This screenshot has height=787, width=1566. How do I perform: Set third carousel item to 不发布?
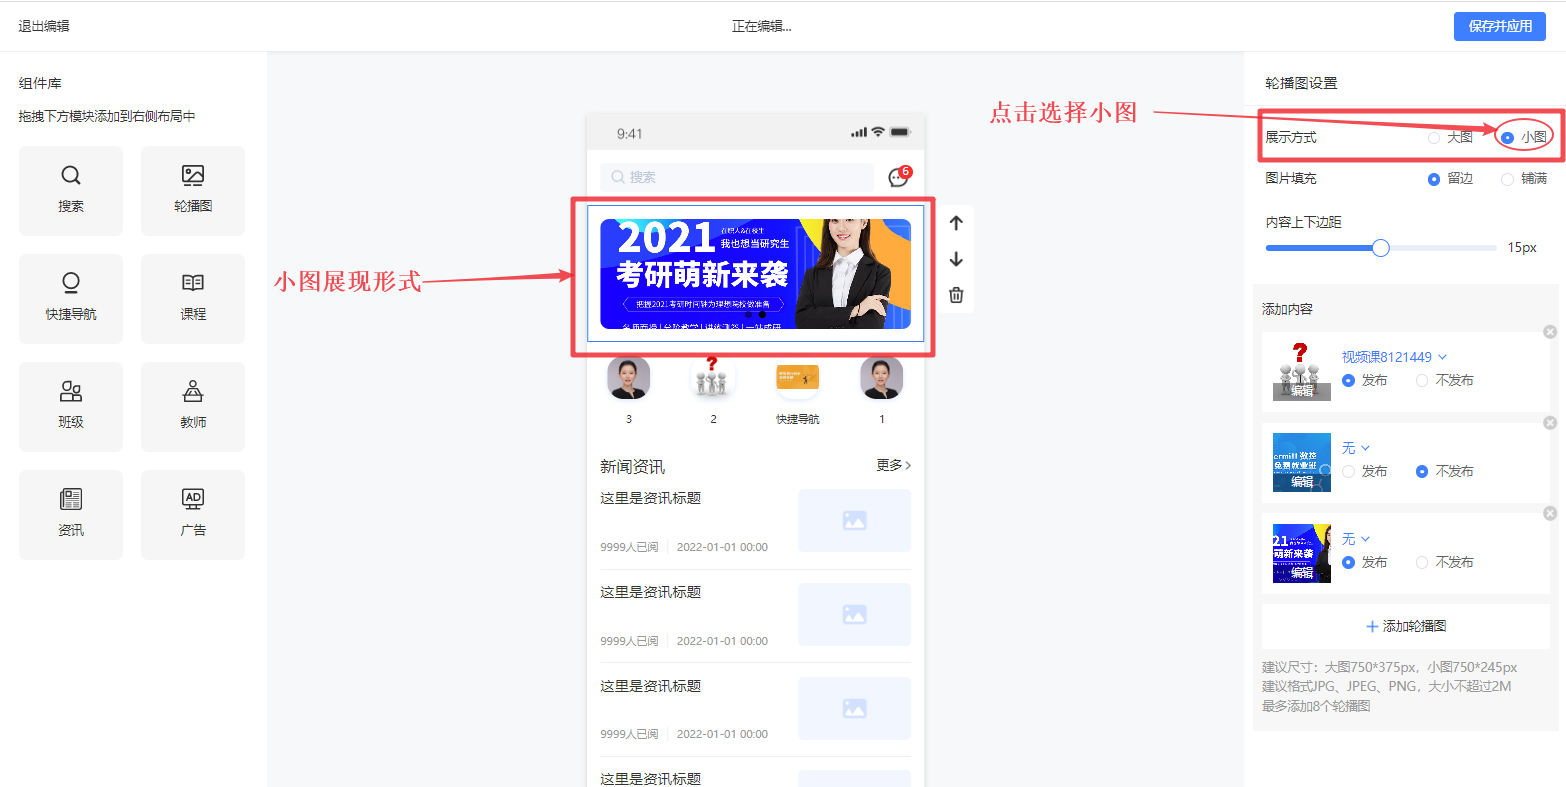[1444, 563]
